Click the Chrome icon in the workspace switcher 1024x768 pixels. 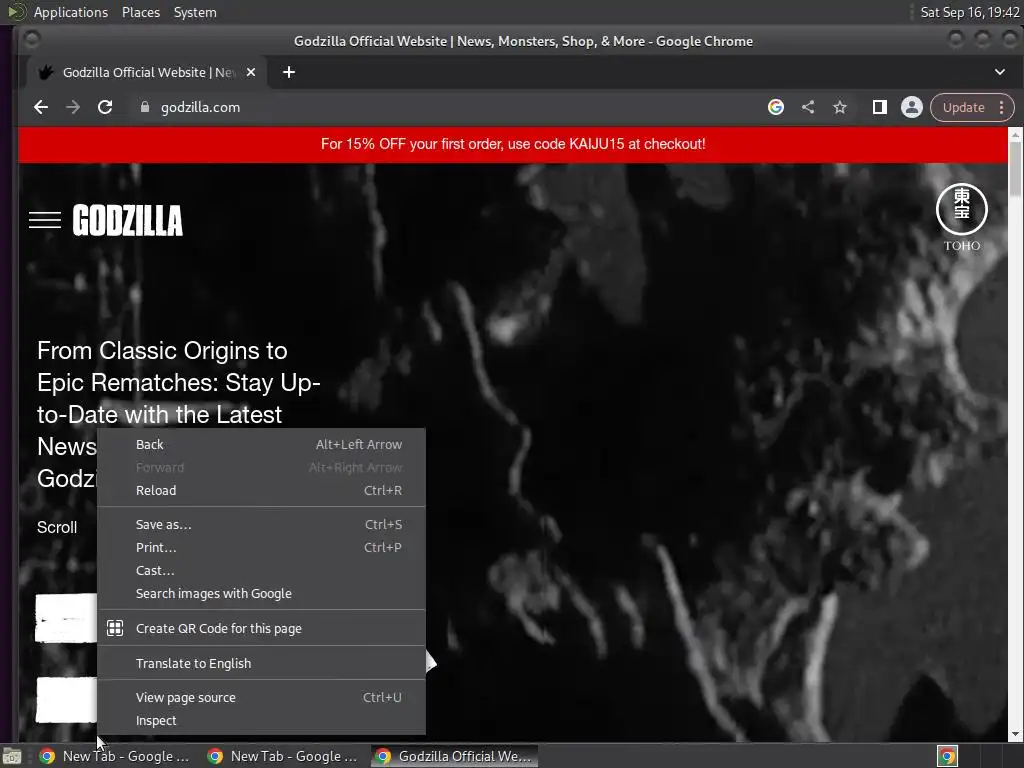pyautogui.click(x=947, y=756)
